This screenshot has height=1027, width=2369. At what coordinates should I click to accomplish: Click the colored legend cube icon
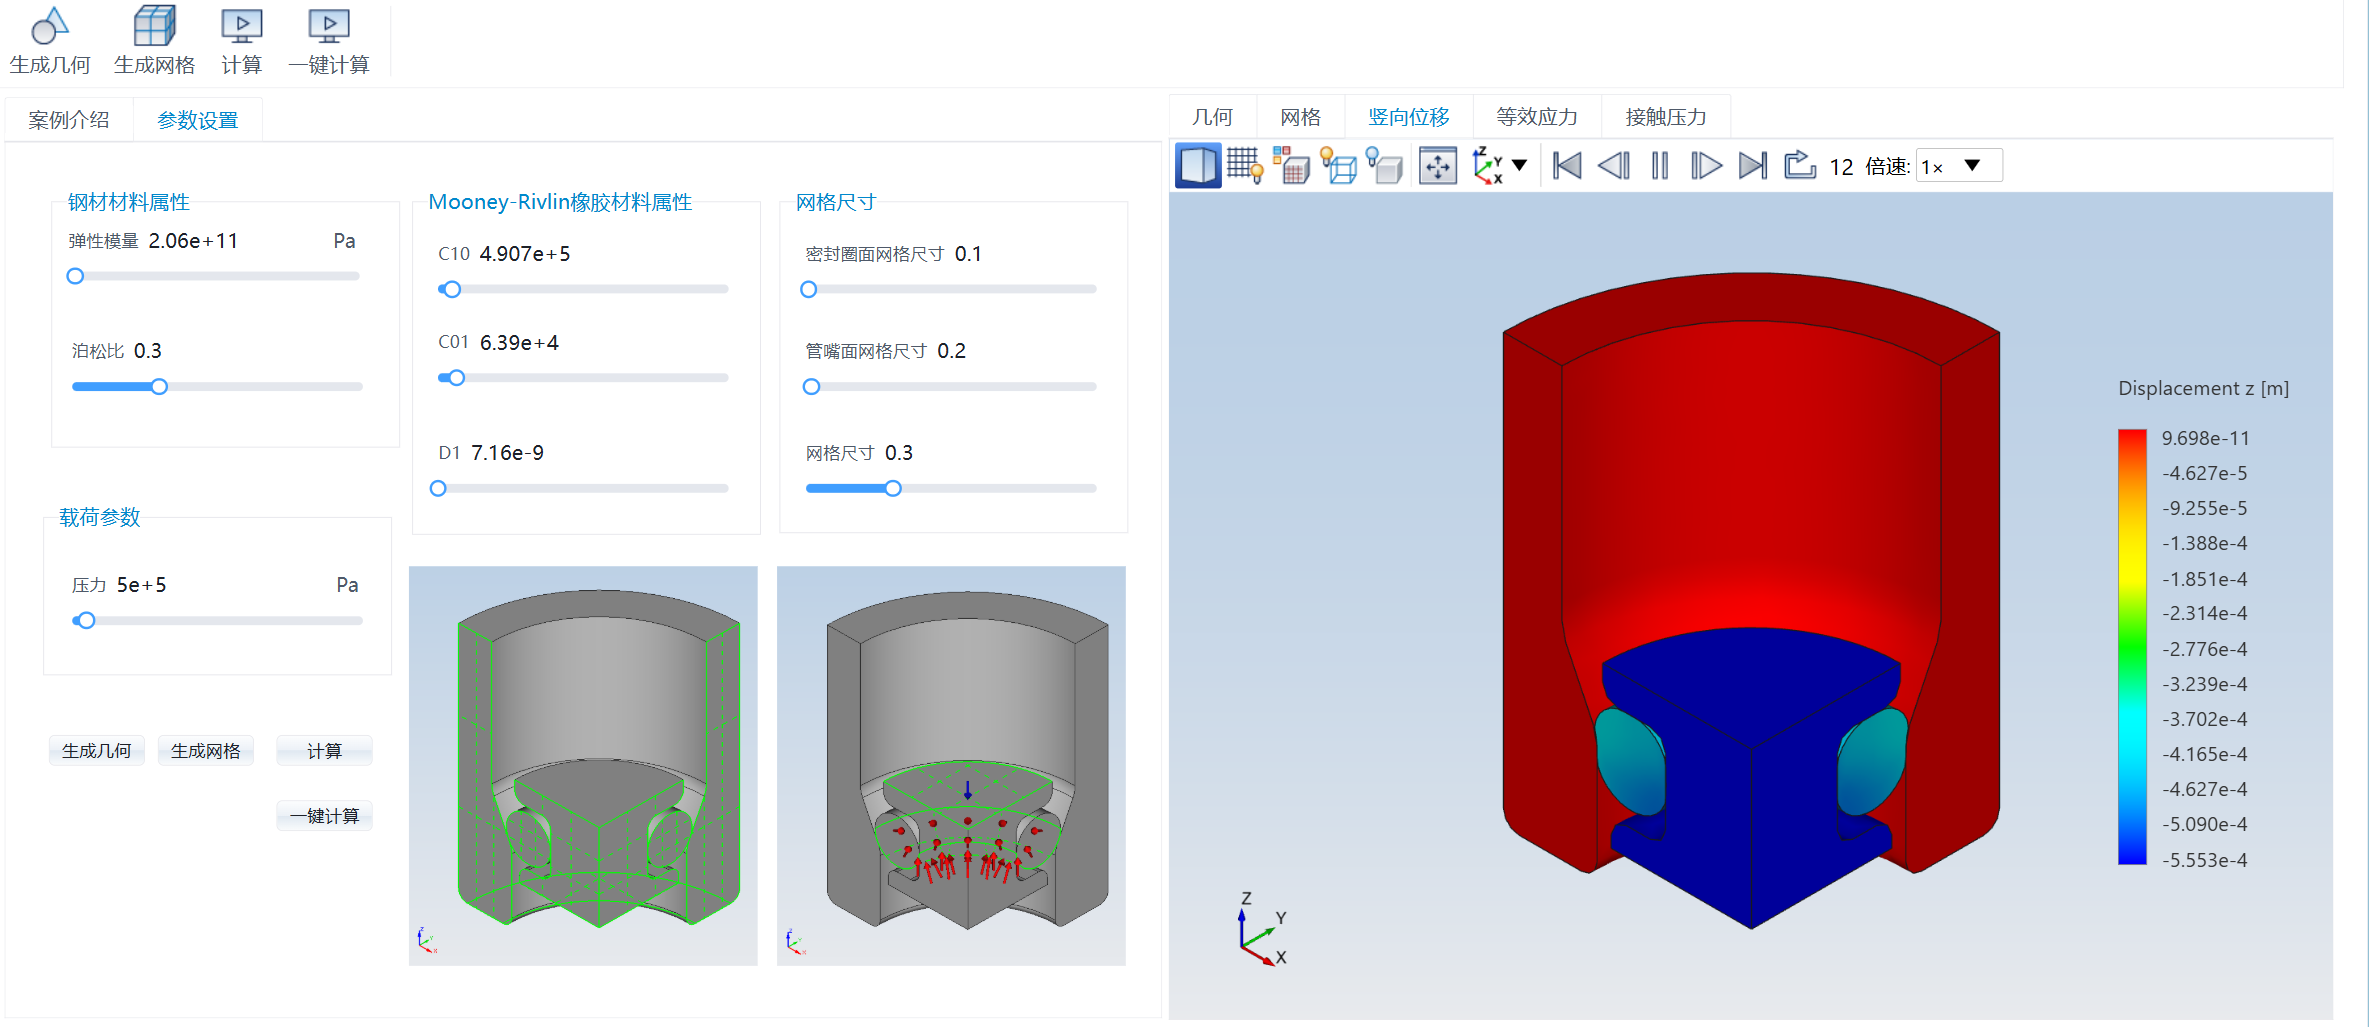click(1291, 166)
